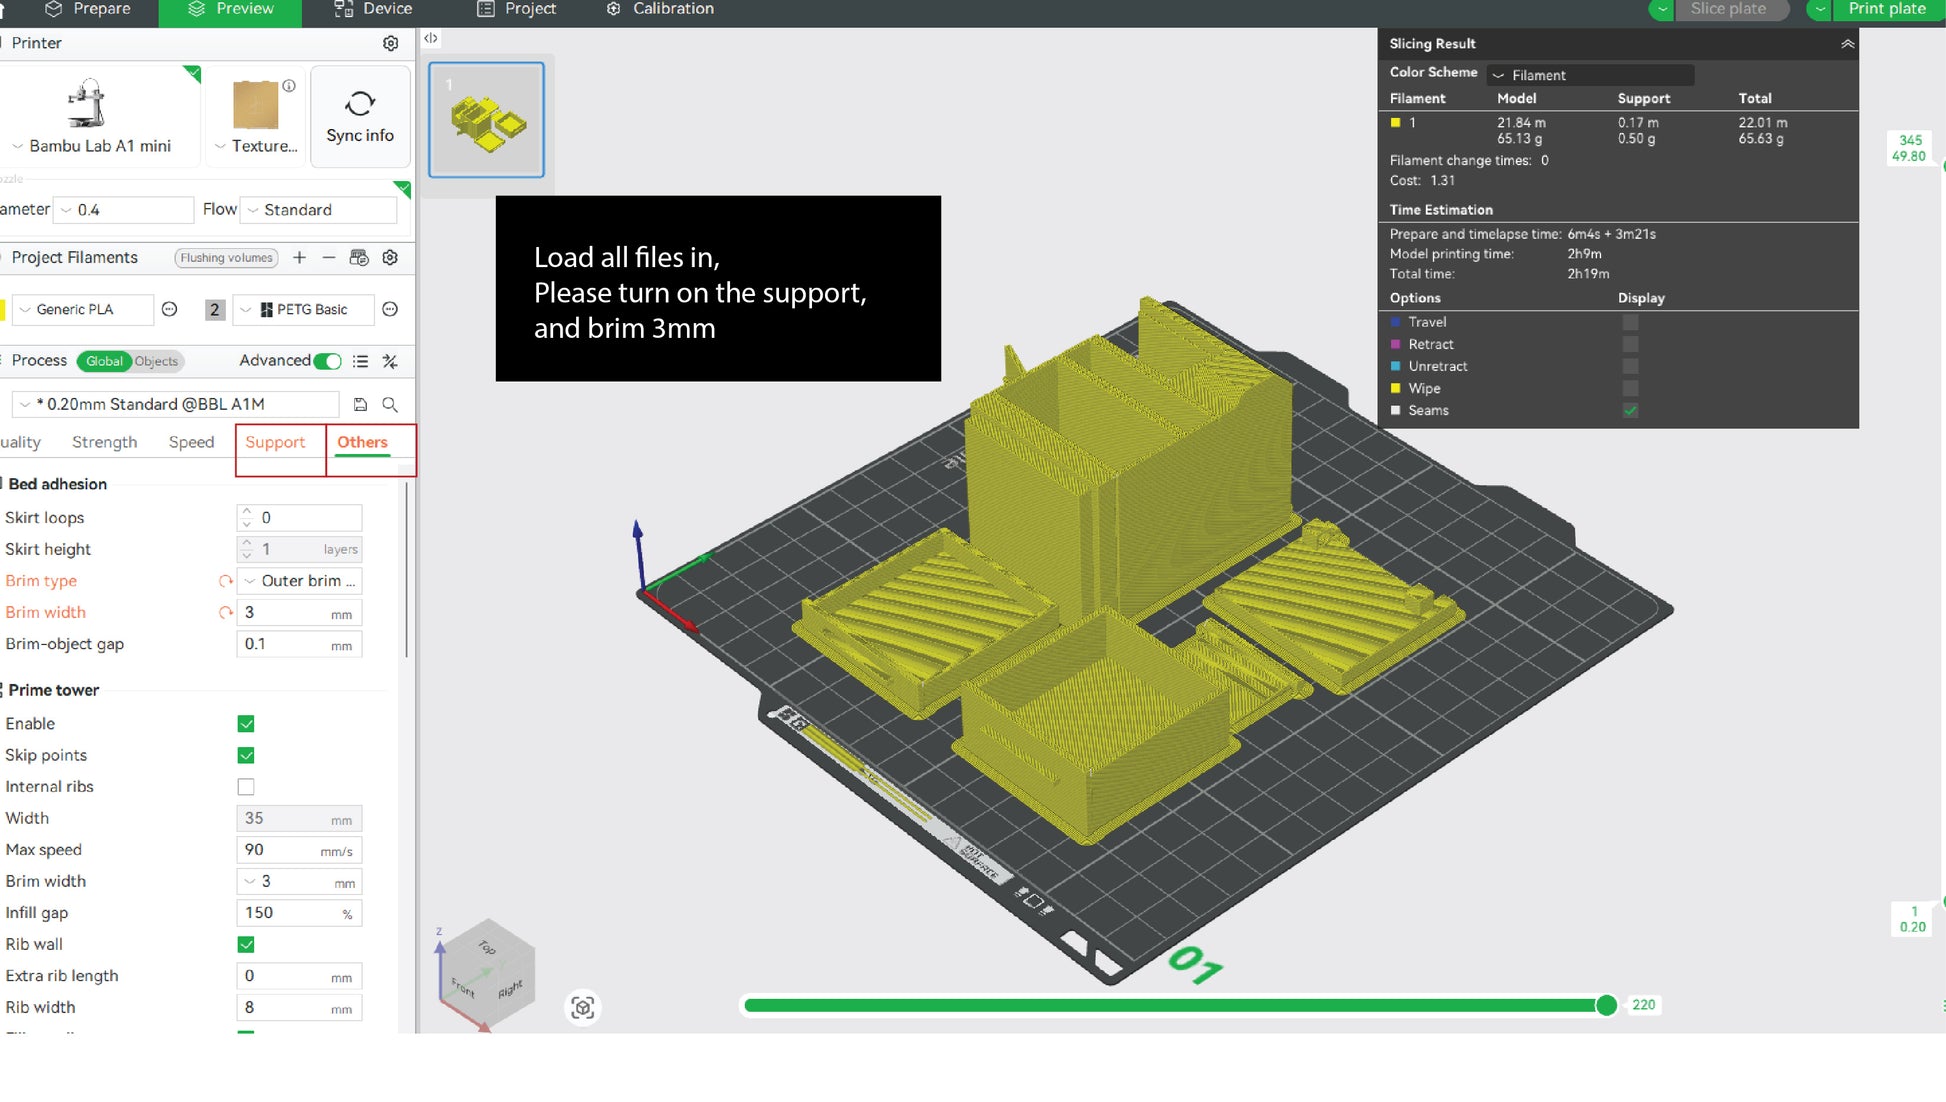Click the camera view reset icon

coord(583,1007)
